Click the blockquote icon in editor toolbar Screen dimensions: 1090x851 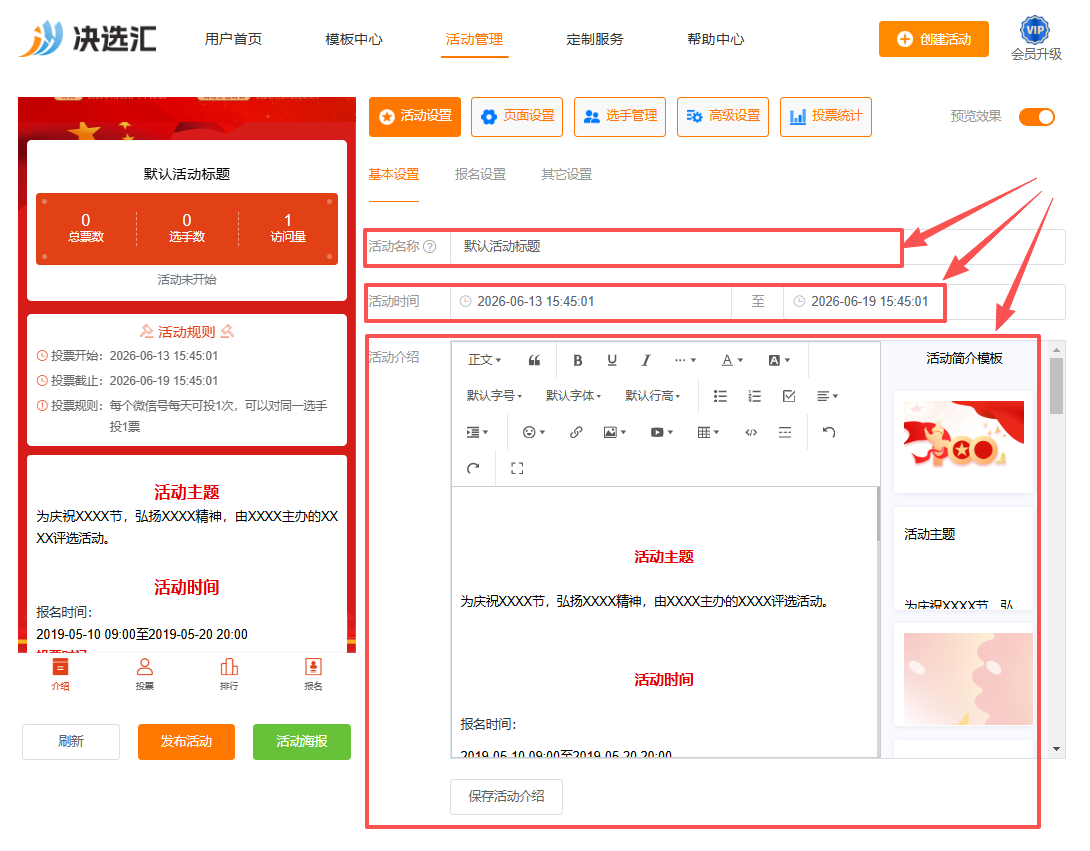pos(534,360)
